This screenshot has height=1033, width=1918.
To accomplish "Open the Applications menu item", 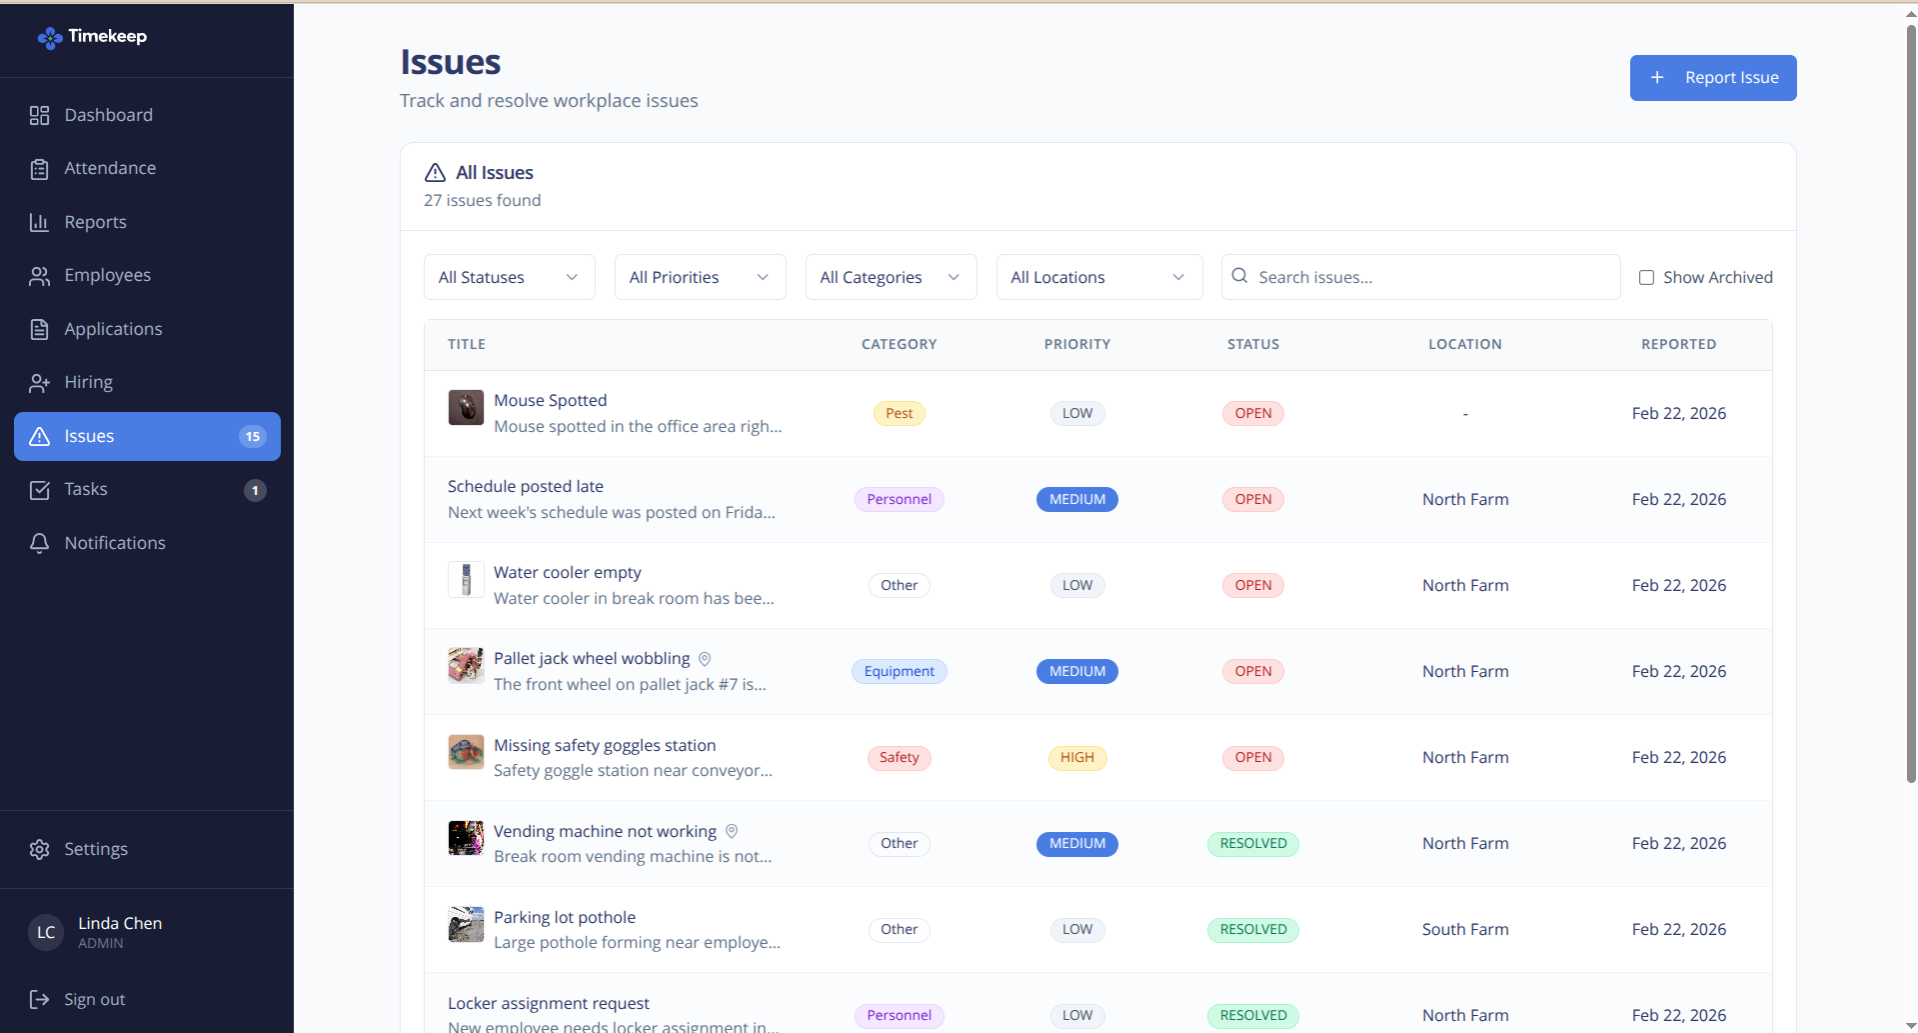I will coord(113,329).
